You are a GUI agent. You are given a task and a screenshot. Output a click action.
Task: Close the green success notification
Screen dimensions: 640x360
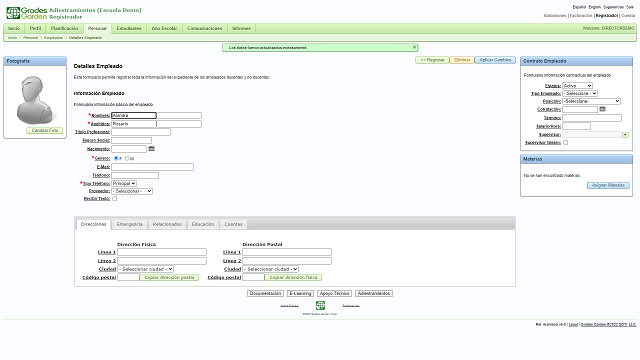414,47
